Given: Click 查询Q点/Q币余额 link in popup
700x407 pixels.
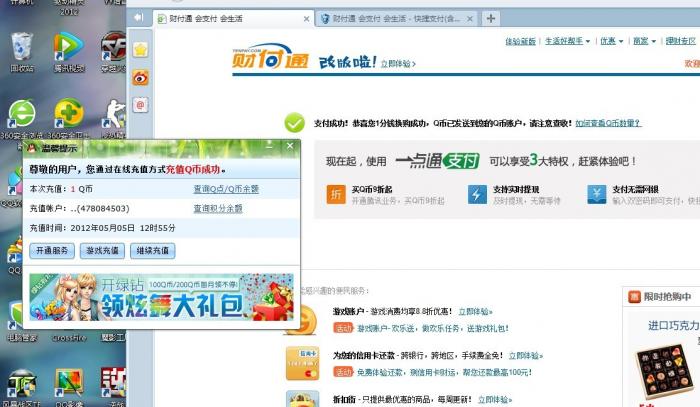Looking at the screenshot, I should 226,189.
